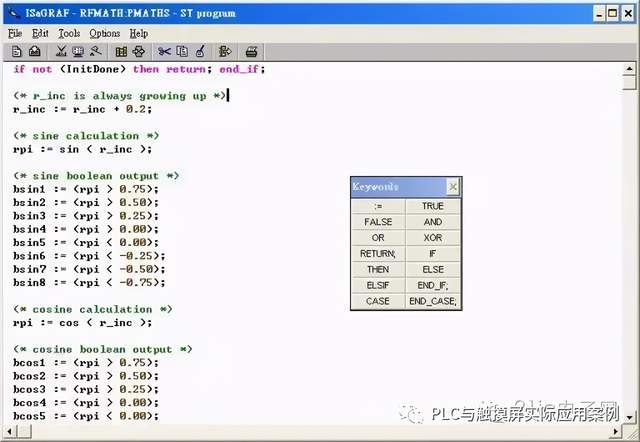Open the Options menu

[x=105, y=33]
